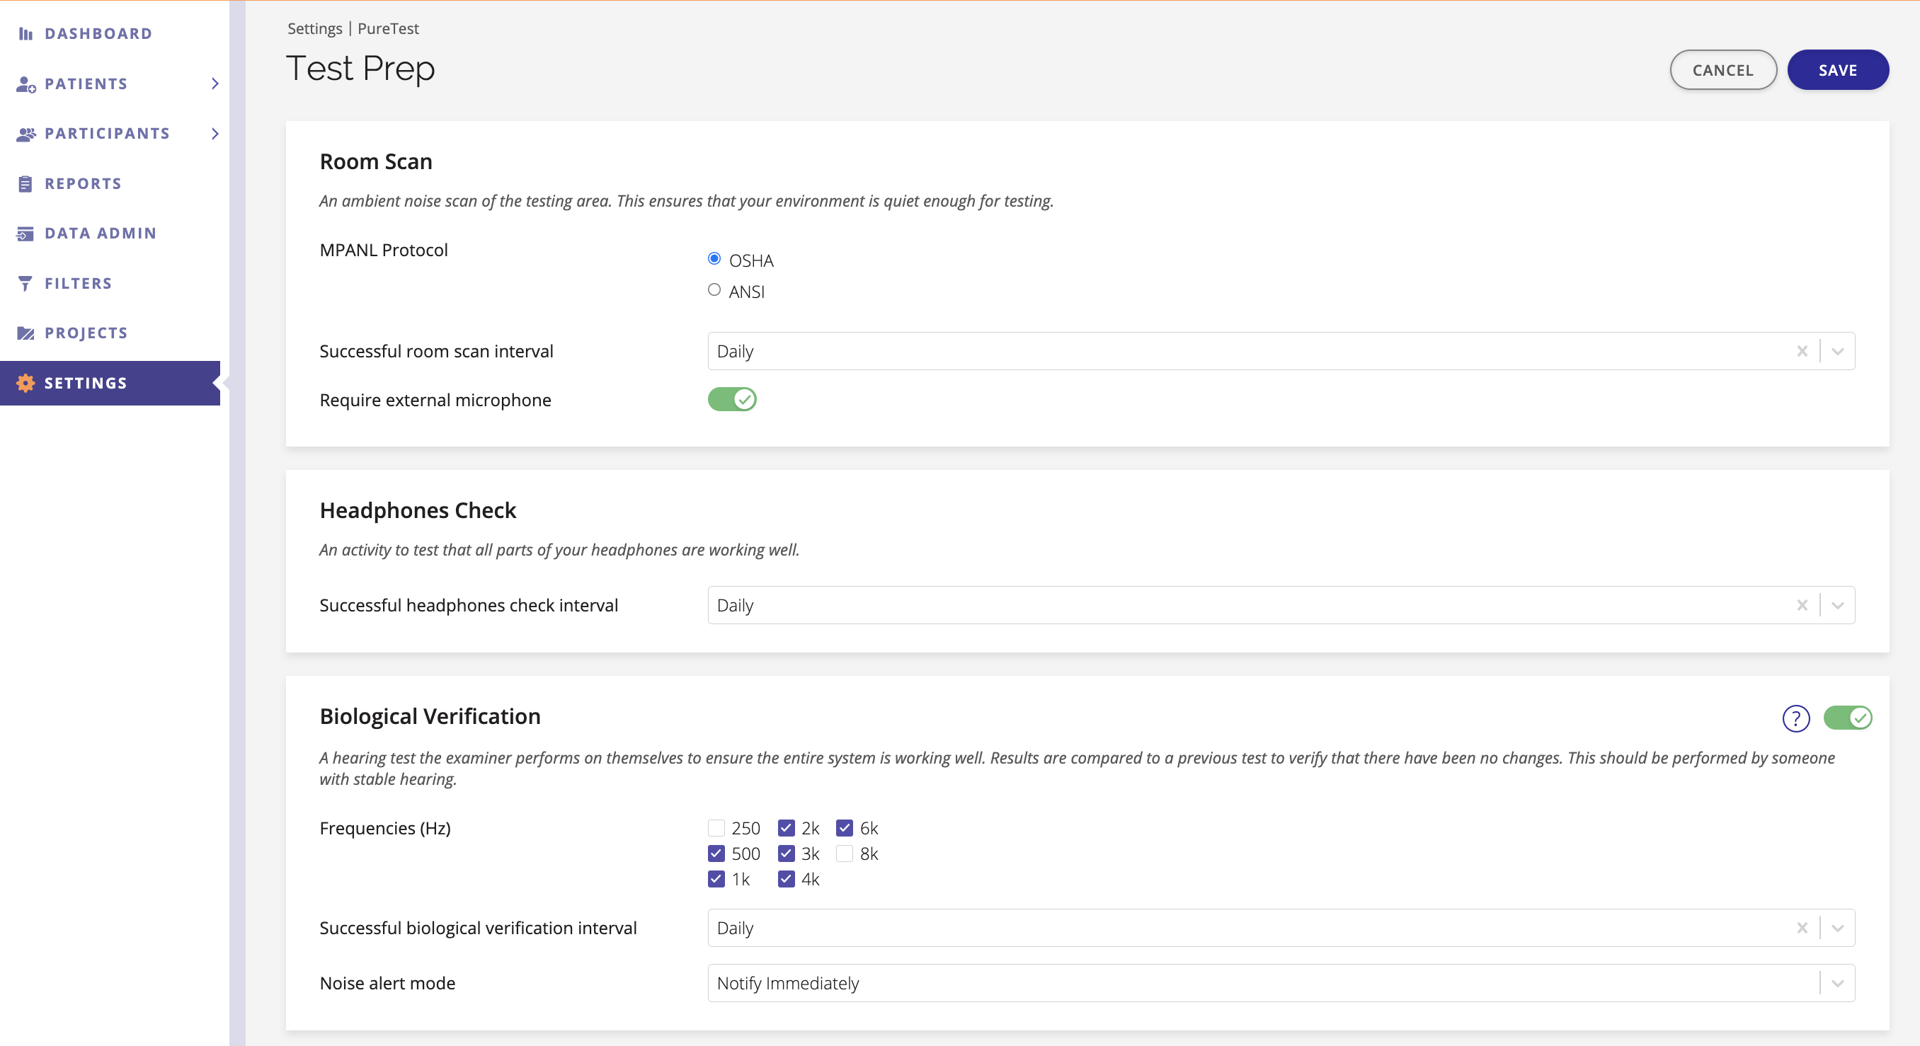
Task: Uncheck the 1k frequency checkbox
Action: (x=716, y=879)
